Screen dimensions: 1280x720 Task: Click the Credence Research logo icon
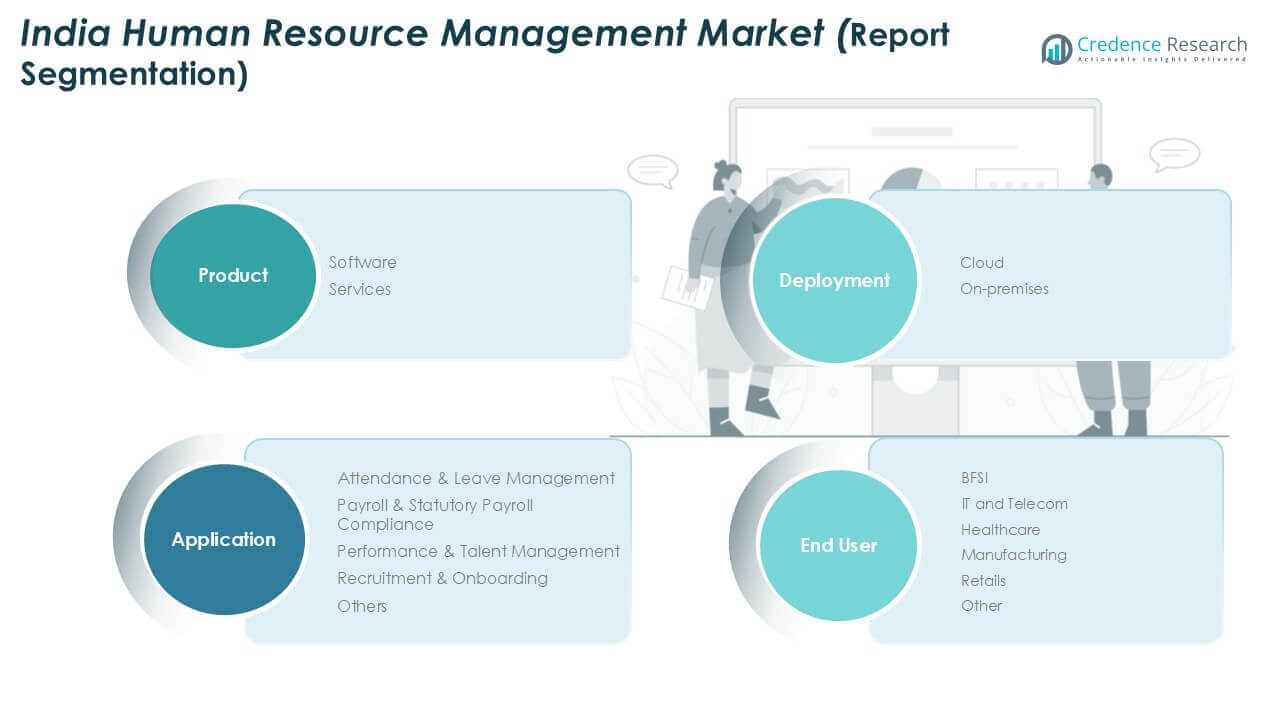(x=1056, y=49)
